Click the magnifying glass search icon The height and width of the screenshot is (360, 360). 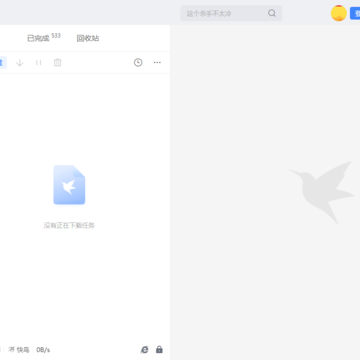(272, 13)
